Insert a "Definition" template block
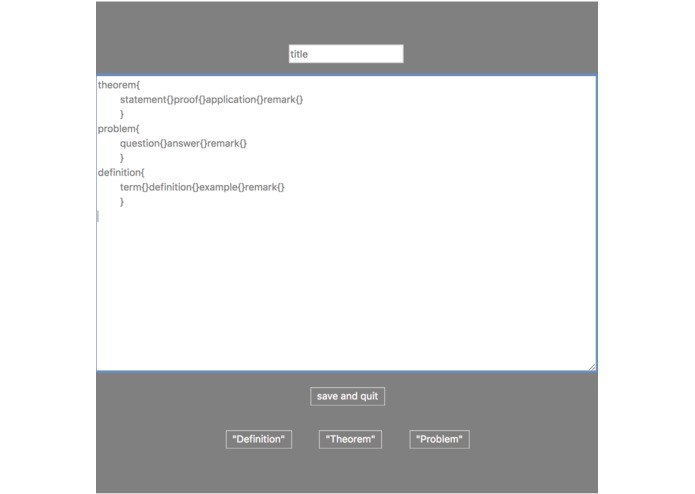Image resolution: width=695 pixels, height=494 pixels. click(x=258, y=439)
